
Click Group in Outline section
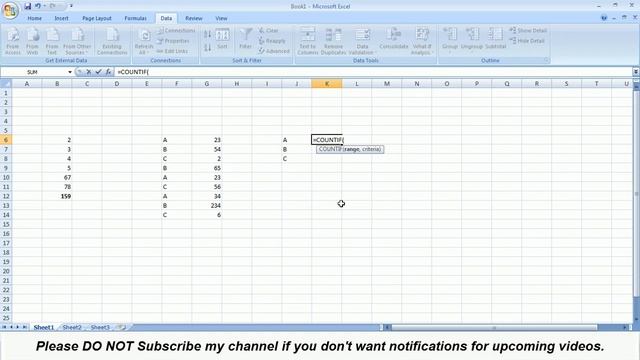pos(450,40)
